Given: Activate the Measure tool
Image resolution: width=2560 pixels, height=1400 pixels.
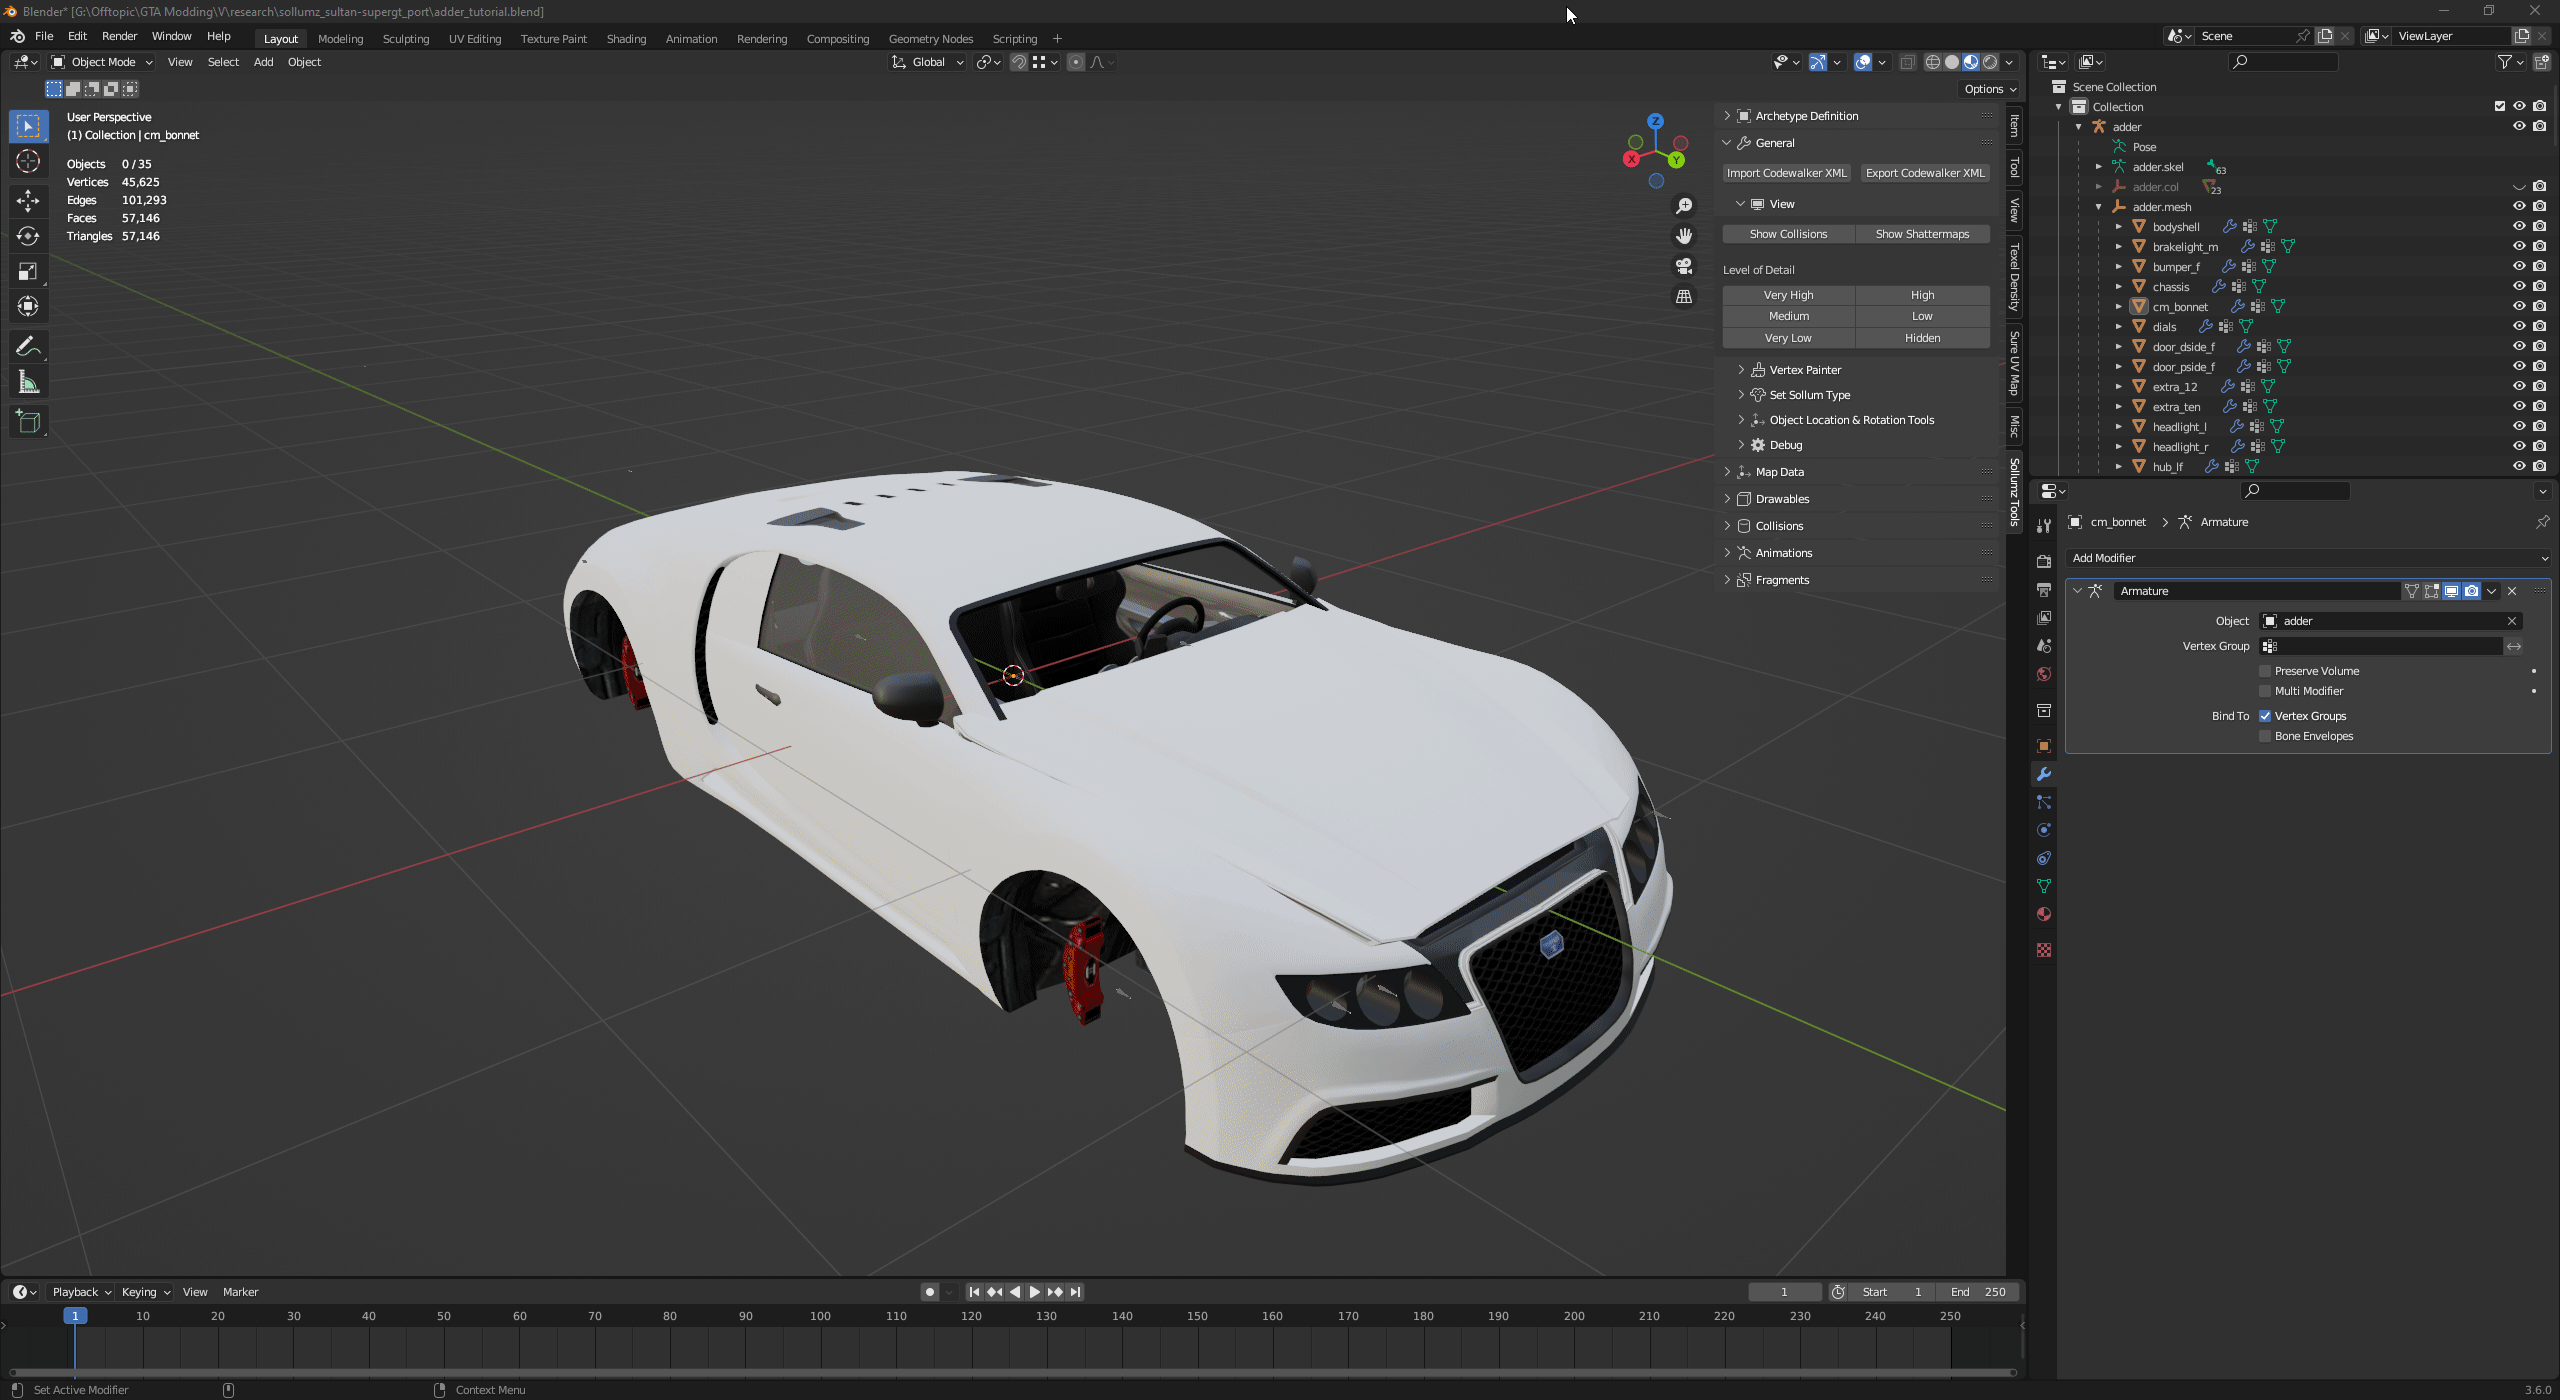Looking at the screenshot, I should click(28, 383).
